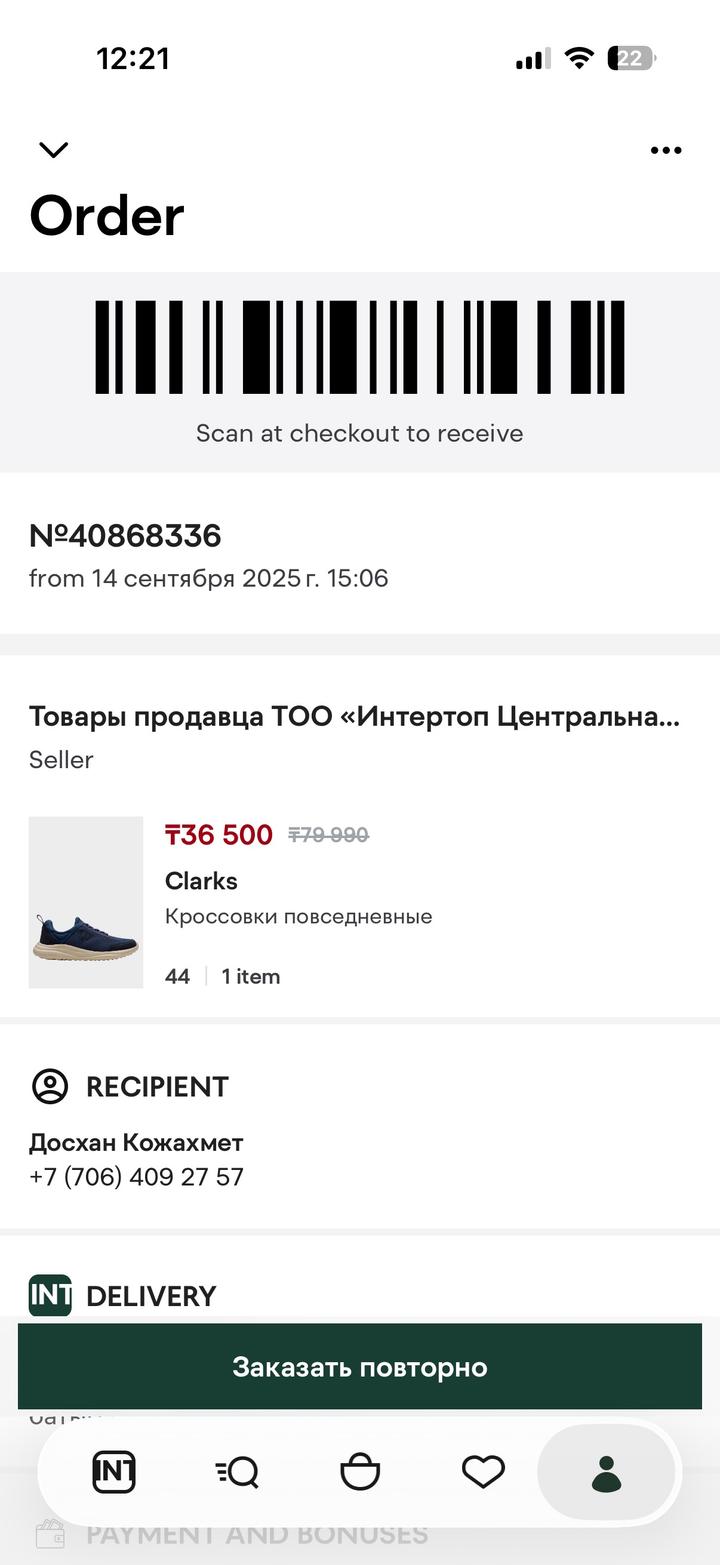Open the shopping basket tab
720x1565 pixels.
pos(360,1472)
